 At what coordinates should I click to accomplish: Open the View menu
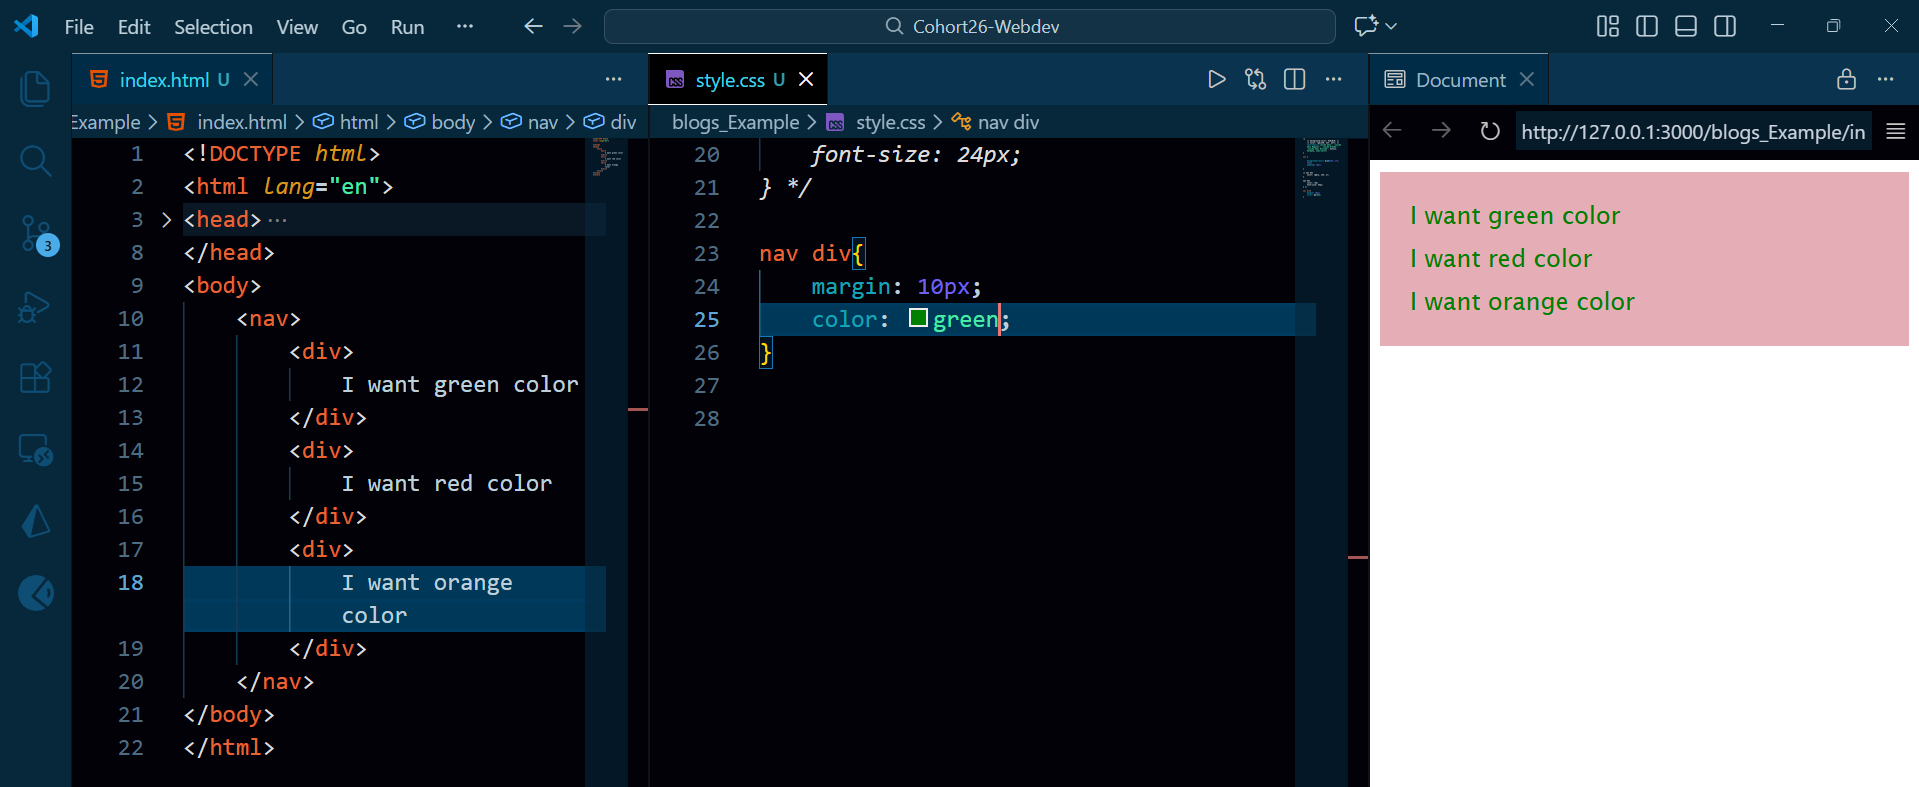[297, 27]
